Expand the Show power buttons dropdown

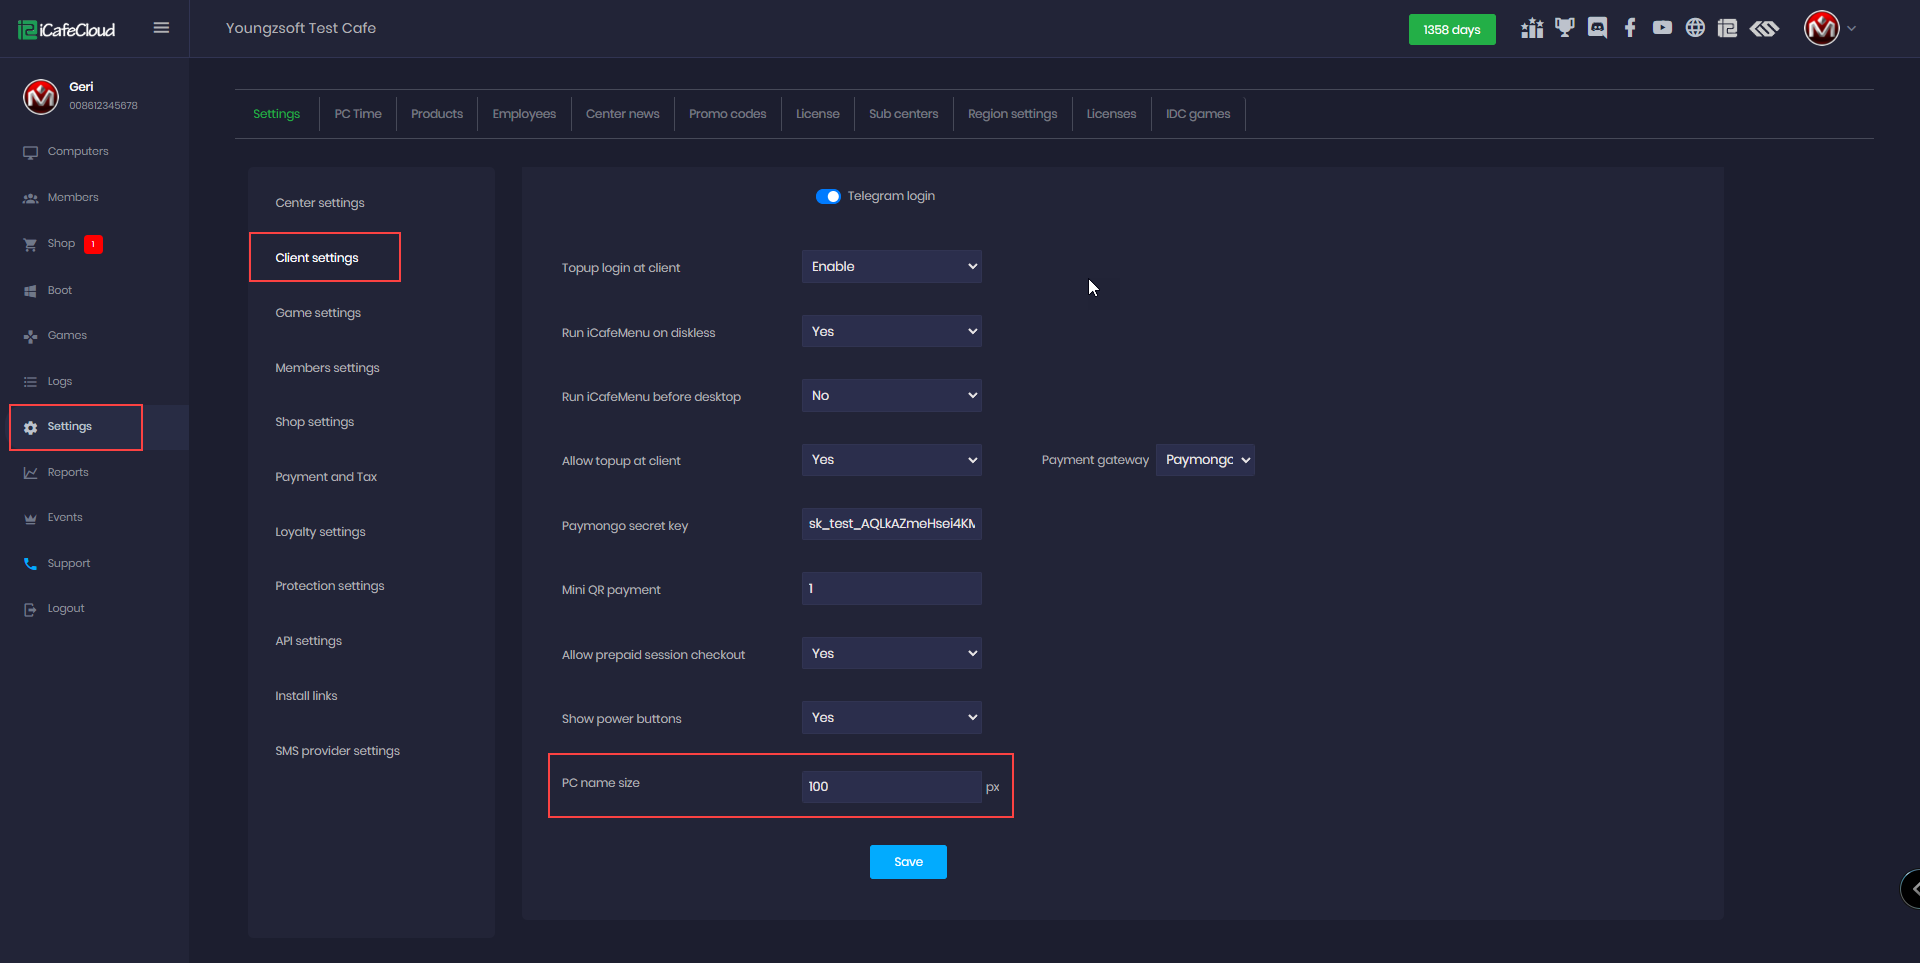point(891,718)
